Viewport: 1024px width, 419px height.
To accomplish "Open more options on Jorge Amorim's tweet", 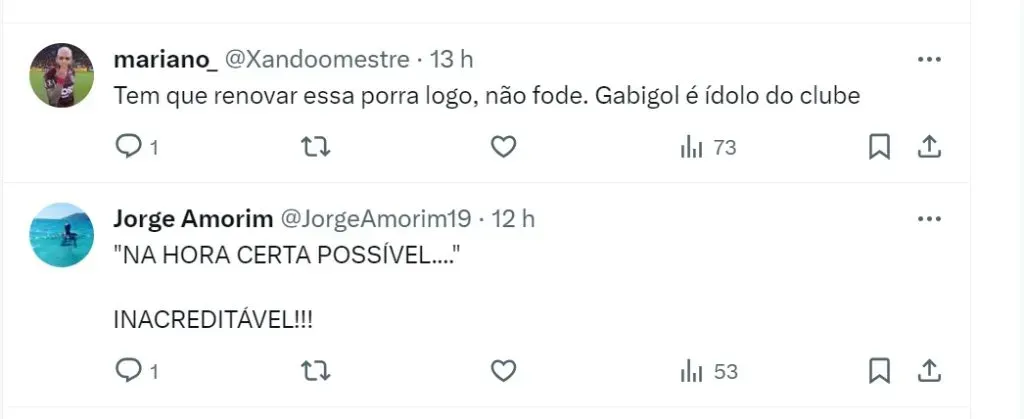I will (x=929, y=218).
